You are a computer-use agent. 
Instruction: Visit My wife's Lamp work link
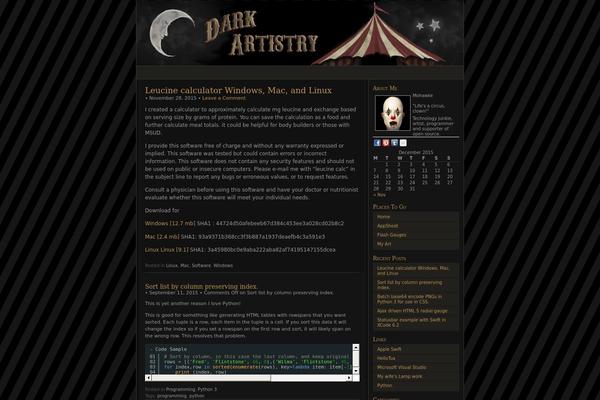click(x=399, y=376)
